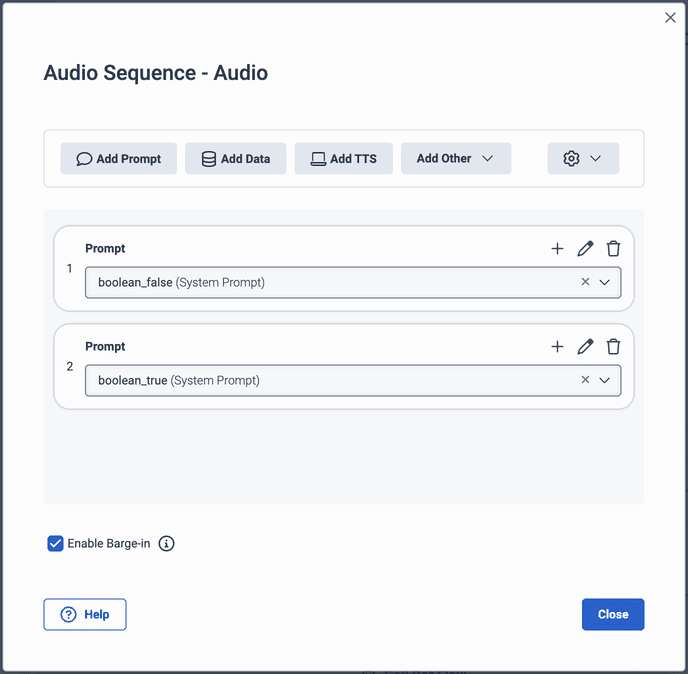Disable the Enable Barge-in checkbox
The height and width of the screenshot is (674, 688).
coord(56,544)
